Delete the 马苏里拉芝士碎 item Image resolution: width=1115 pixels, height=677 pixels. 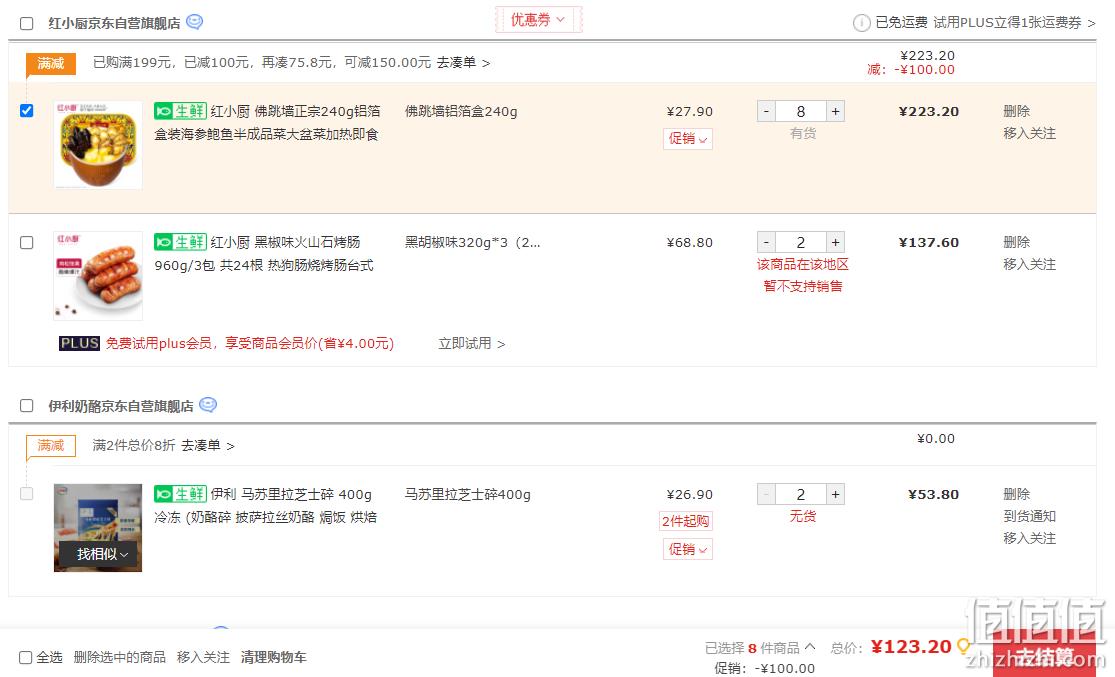pos(1016,494)
